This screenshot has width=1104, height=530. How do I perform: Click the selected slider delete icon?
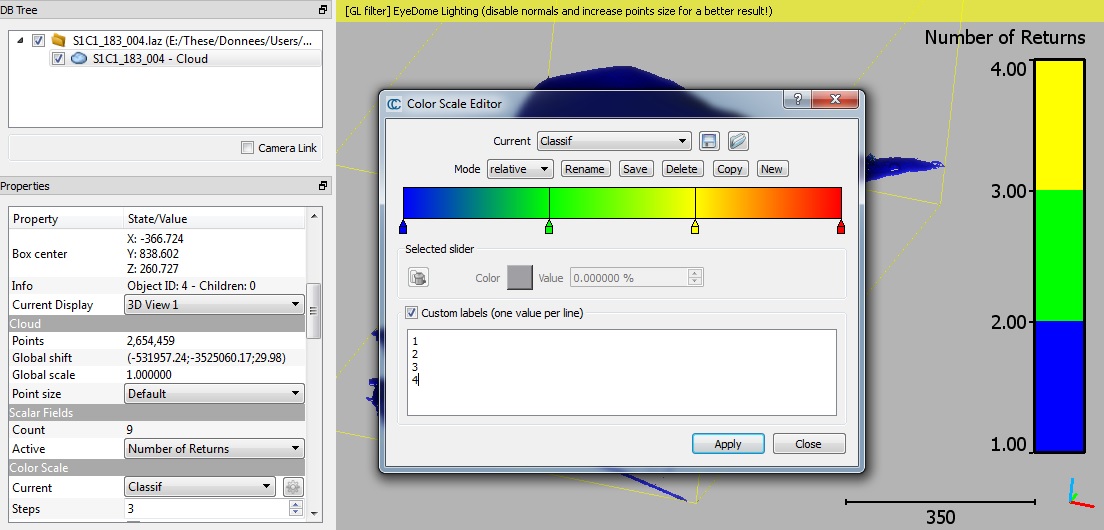click(x=419, y=277)
